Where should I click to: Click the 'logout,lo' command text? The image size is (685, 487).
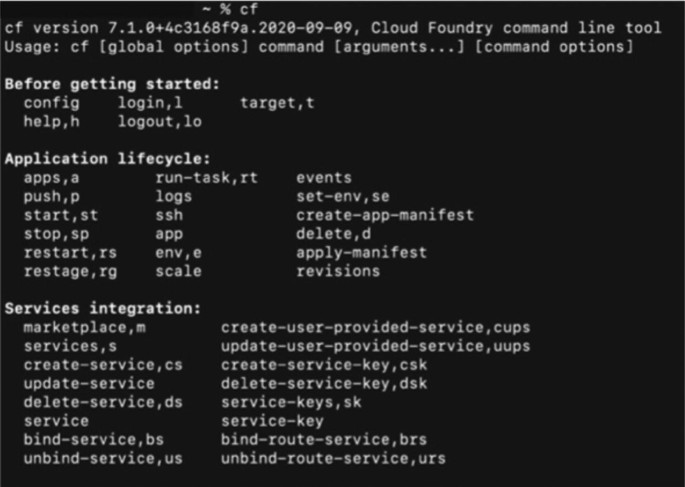click(x=160, y=121)
